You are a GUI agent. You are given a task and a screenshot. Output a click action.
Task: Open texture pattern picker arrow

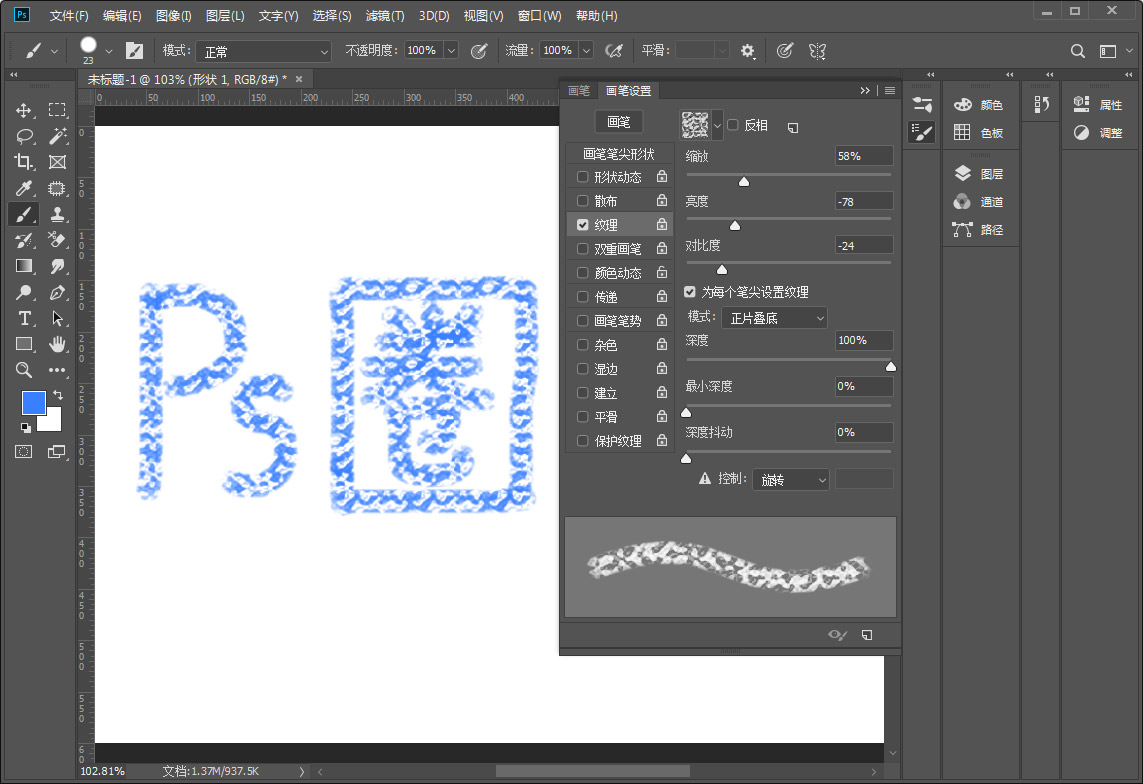(717, 125)
